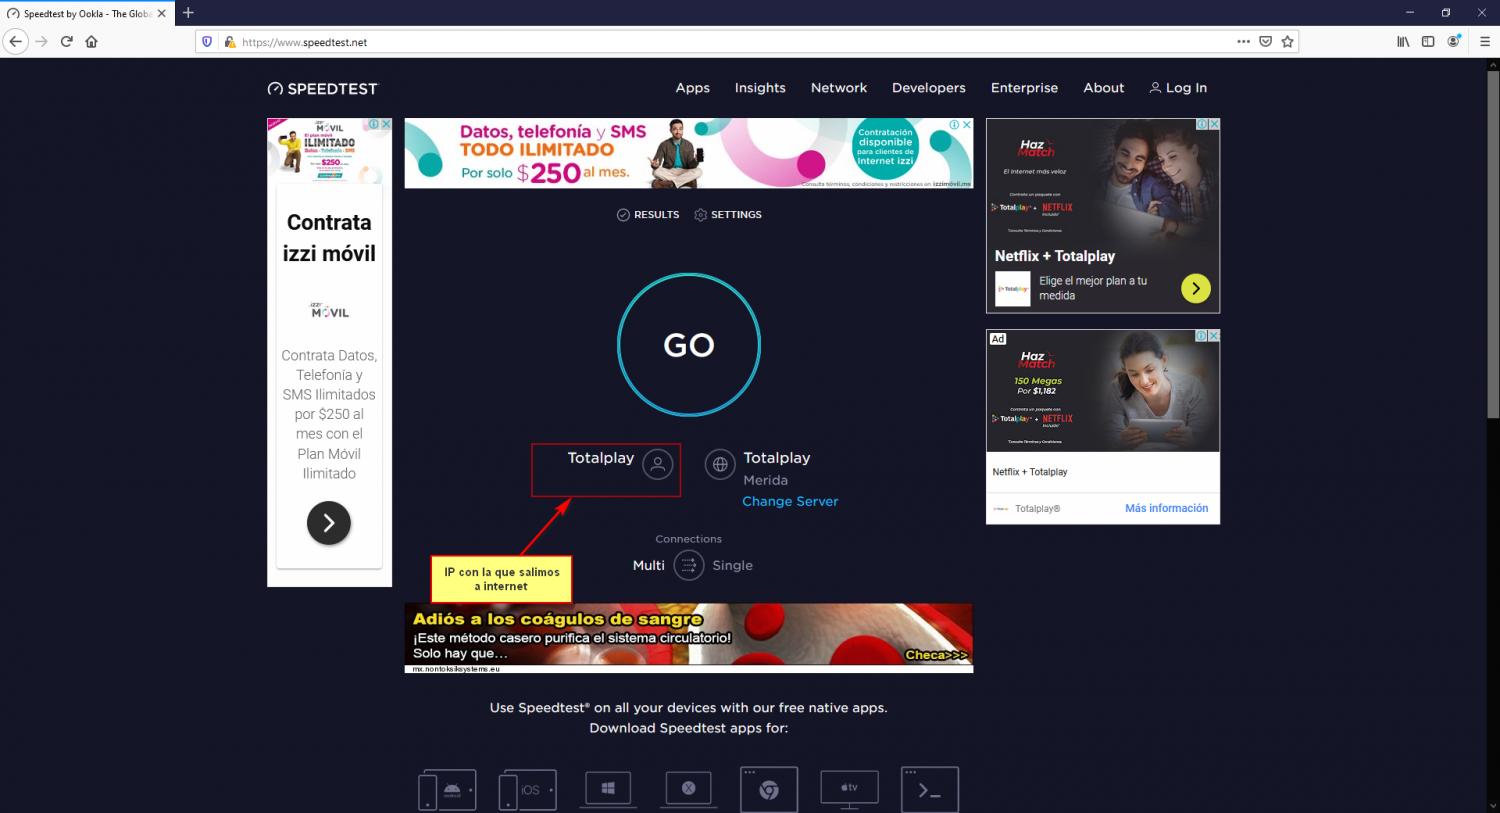The height and width of the screenshot is (813, 1500).
Task: Open the page actions three-dot menu
Action: [x=1243, y=42]
